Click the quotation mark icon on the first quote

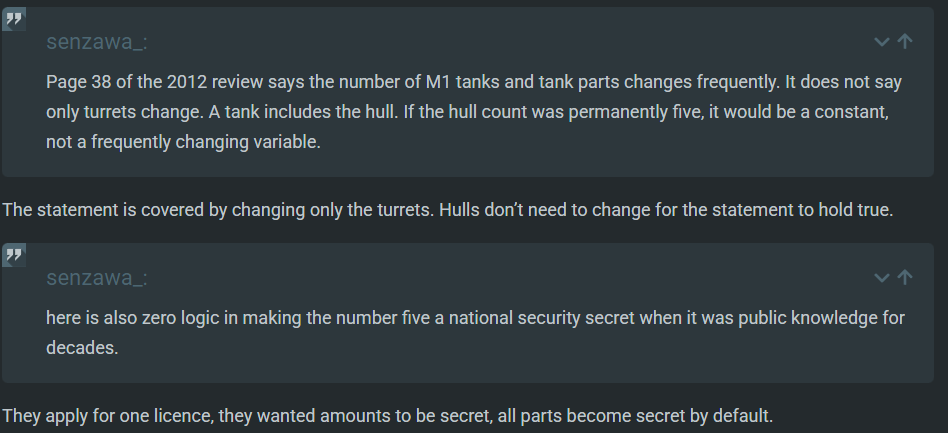[x=14, y=19]
